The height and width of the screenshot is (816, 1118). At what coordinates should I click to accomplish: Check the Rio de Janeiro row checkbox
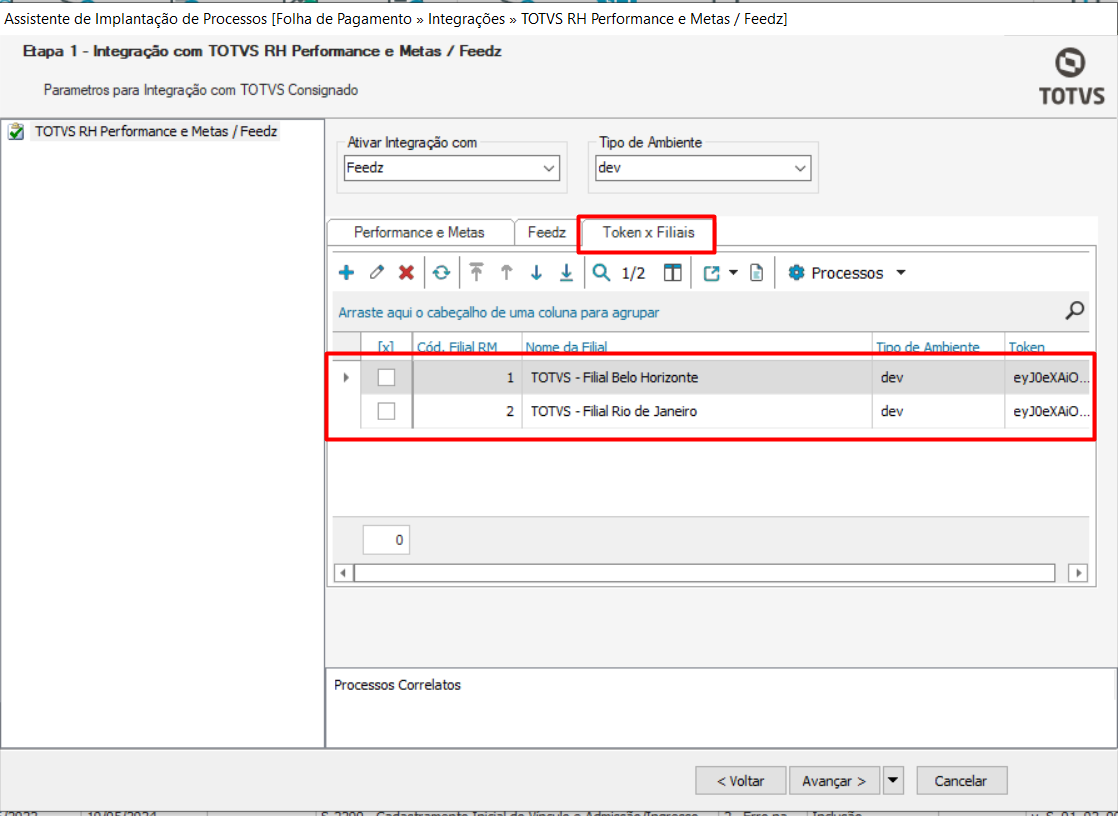pyautogui.click(x=386, y=411)
